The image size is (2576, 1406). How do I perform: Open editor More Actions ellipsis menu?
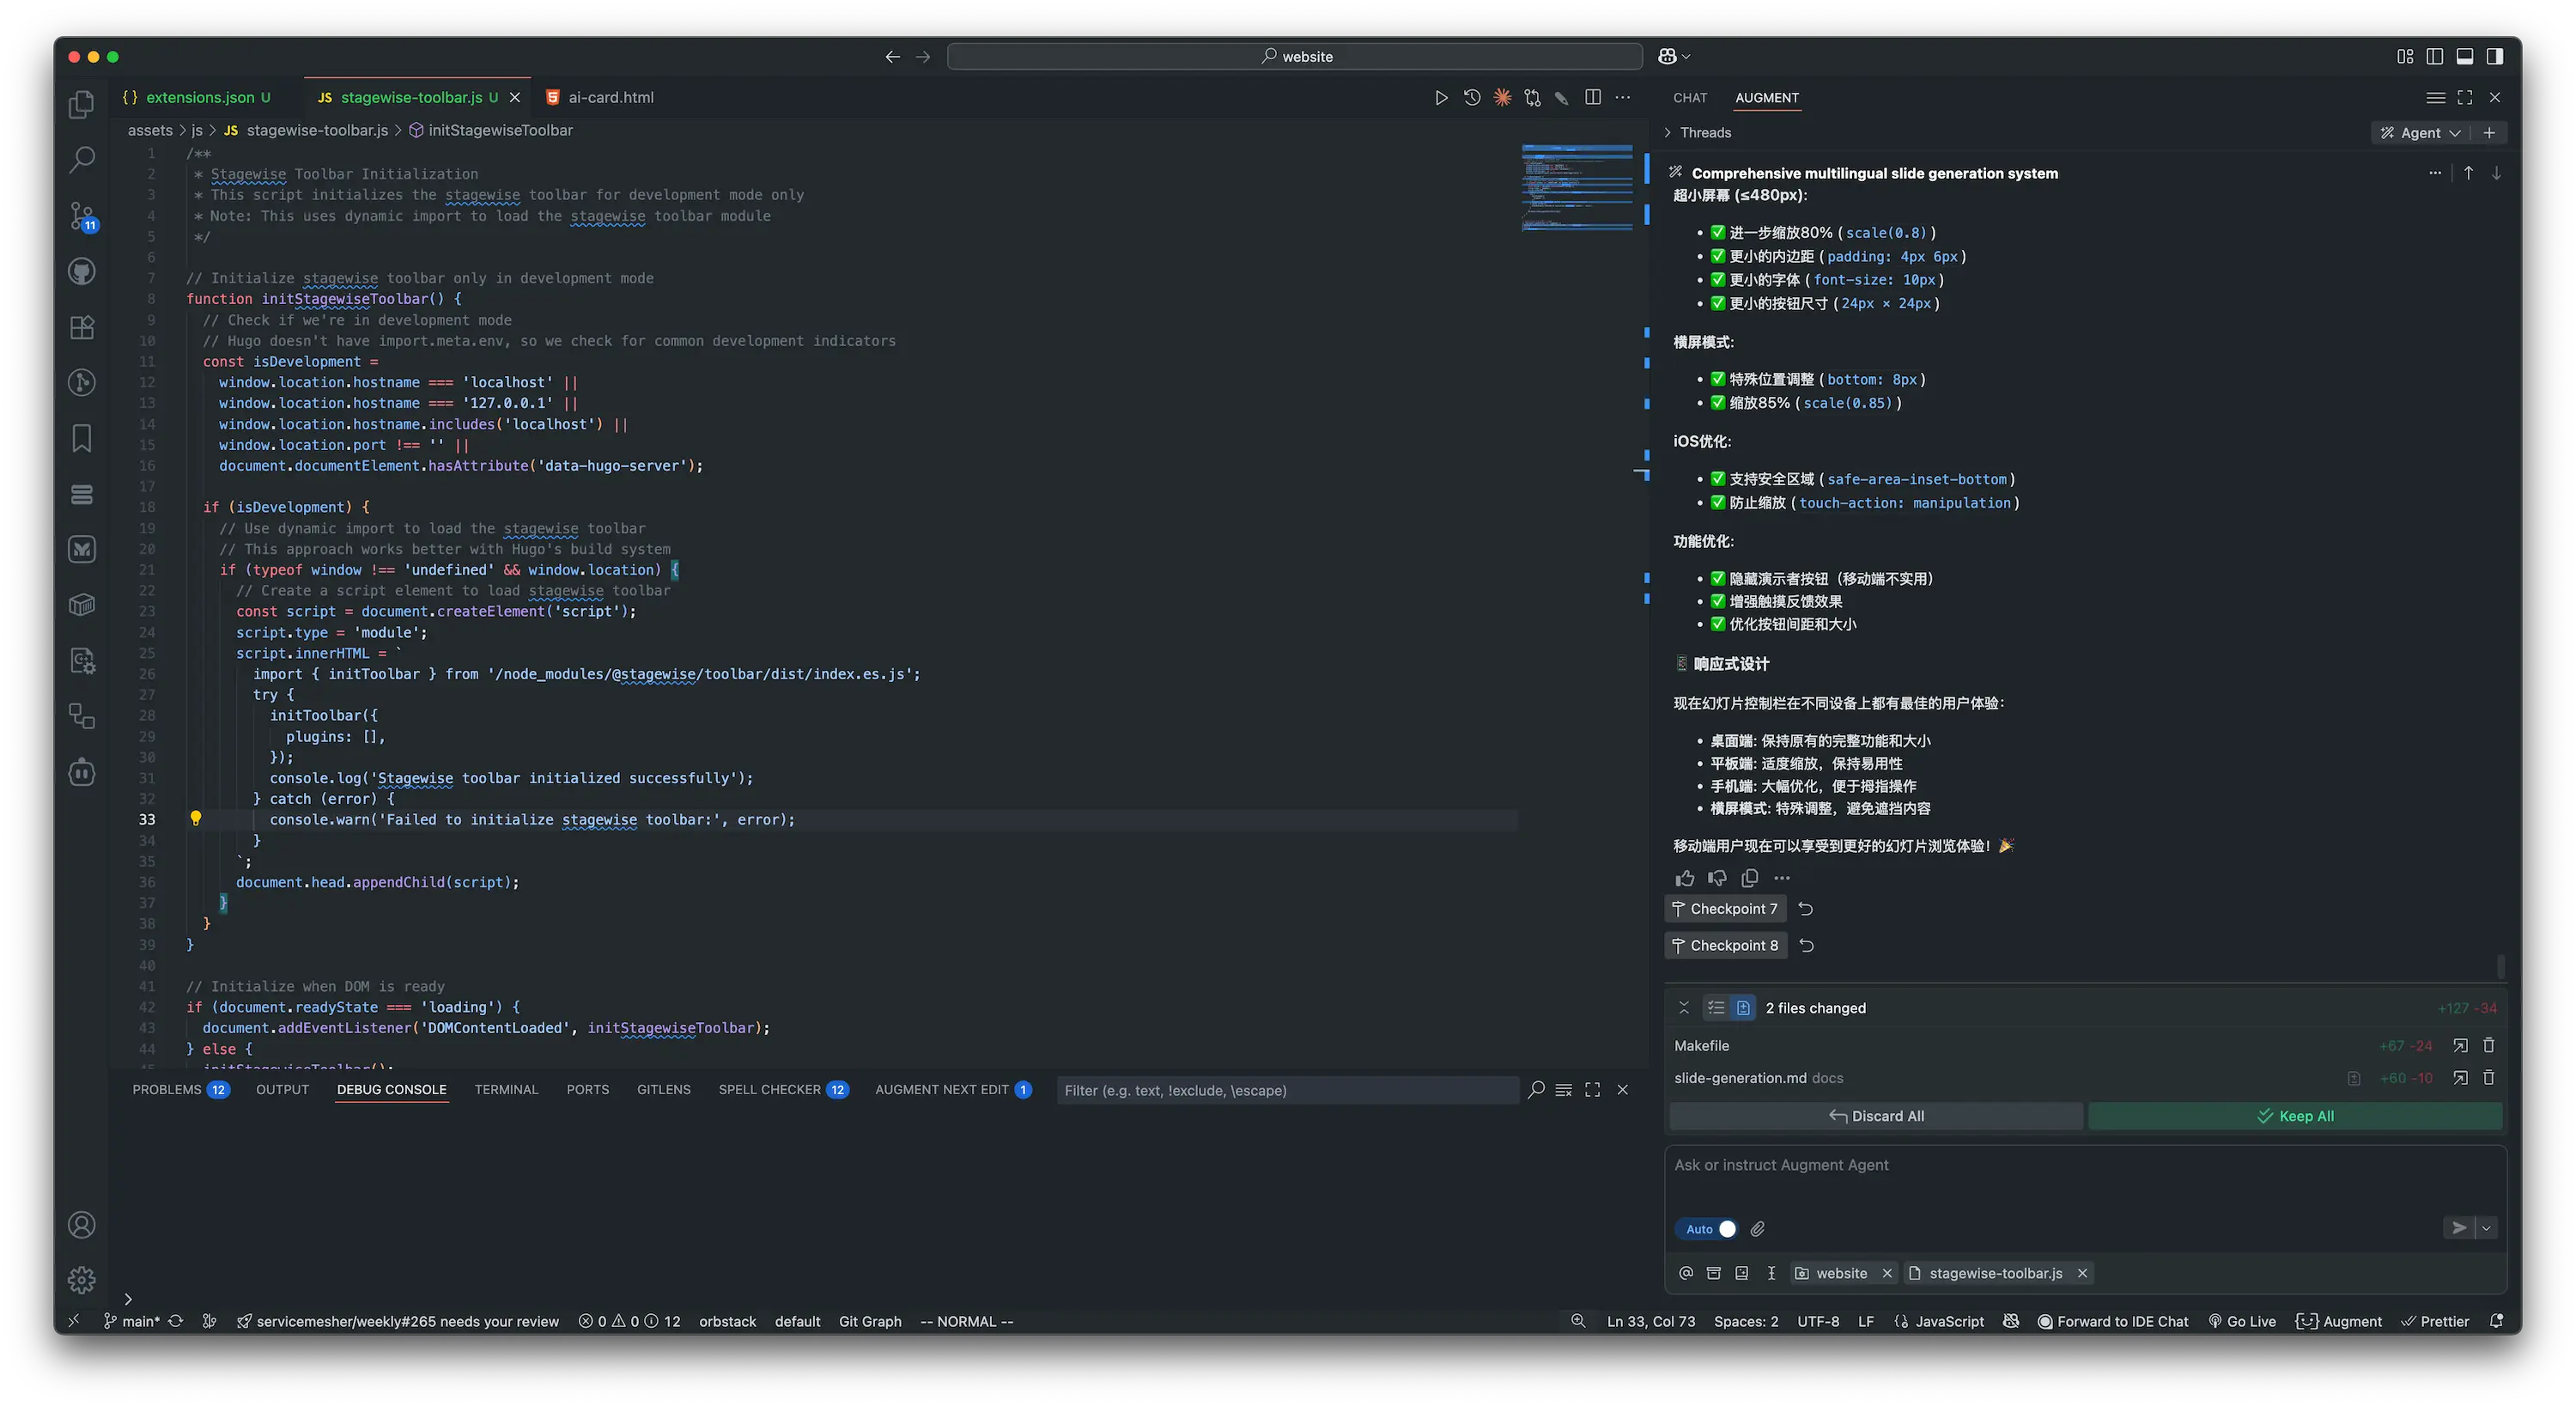click(1623, 97)
